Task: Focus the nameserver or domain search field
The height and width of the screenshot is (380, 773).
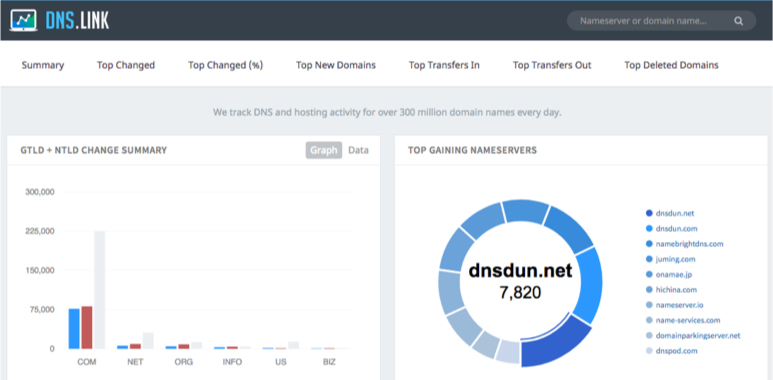Action: [x=661, y=21]
